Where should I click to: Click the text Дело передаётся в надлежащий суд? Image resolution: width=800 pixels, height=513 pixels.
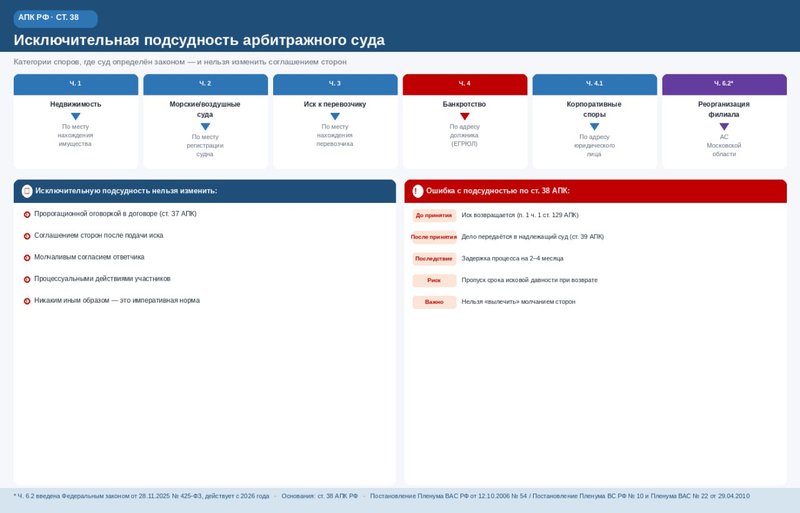coord(533,237)
